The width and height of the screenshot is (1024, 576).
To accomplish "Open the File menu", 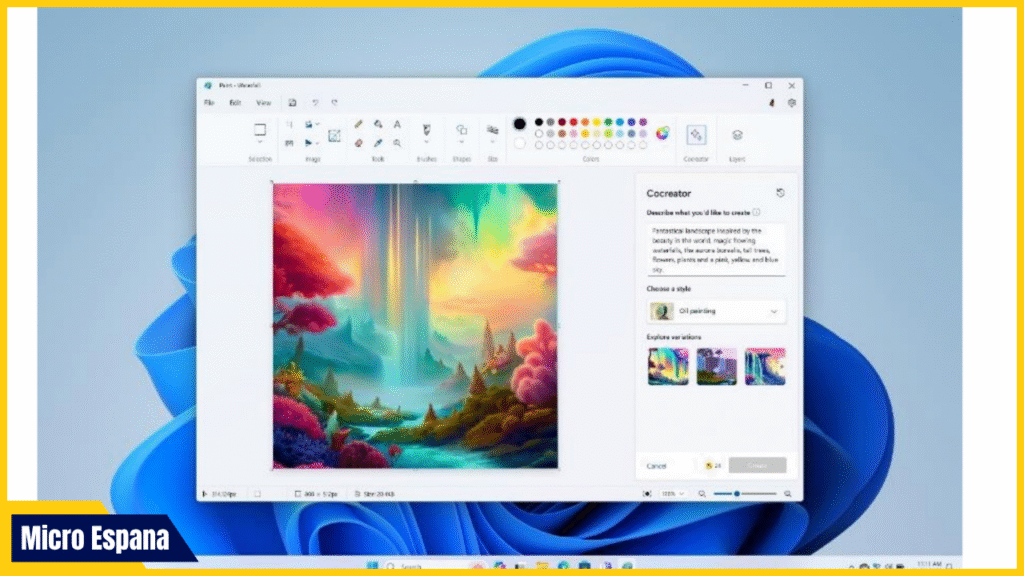I will (209, 102).
